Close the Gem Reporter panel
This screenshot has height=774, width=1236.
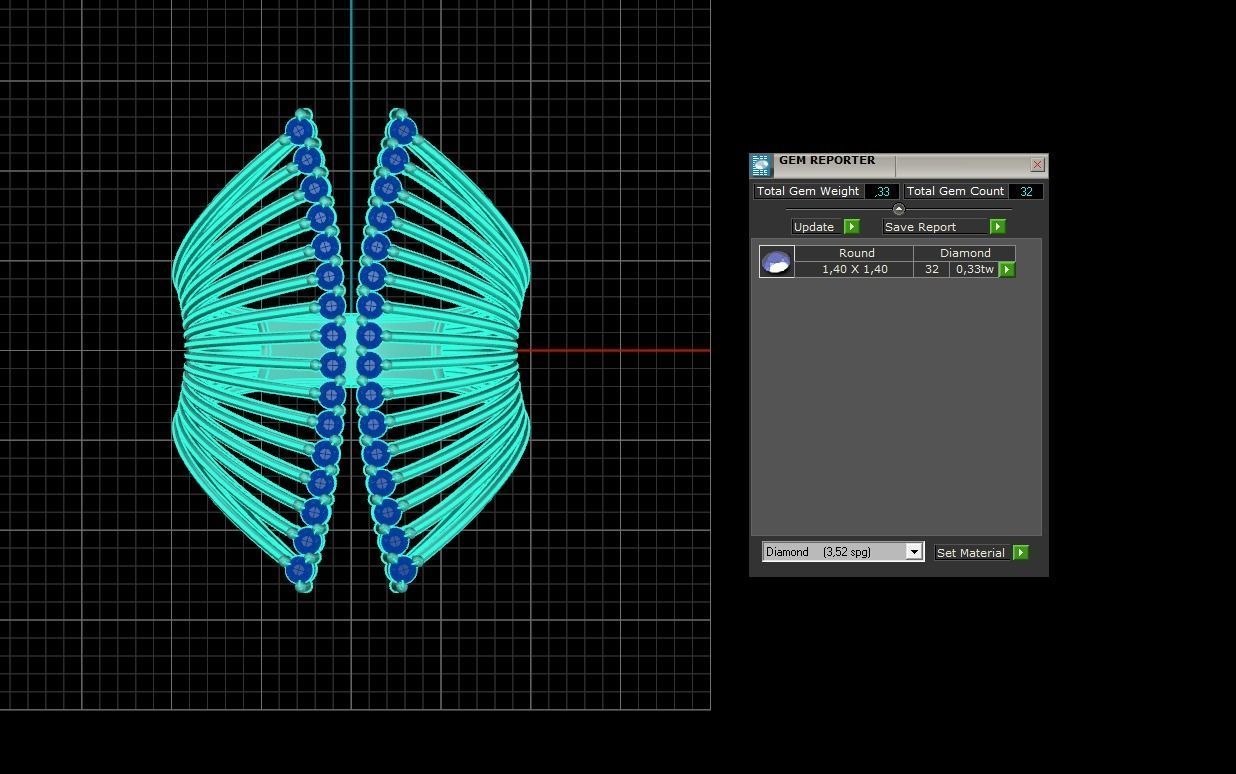pos(1037,164)
